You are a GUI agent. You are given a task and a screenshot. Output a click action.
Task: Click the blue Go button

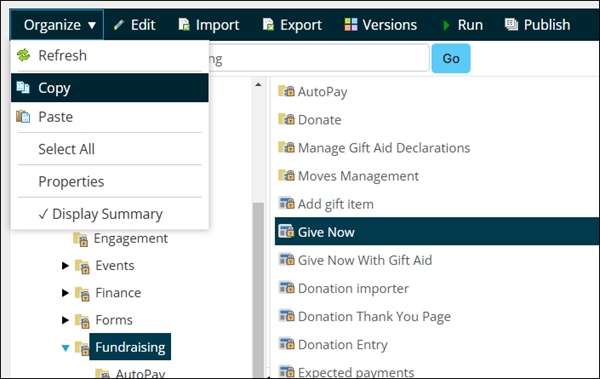(x=451, y=58)
